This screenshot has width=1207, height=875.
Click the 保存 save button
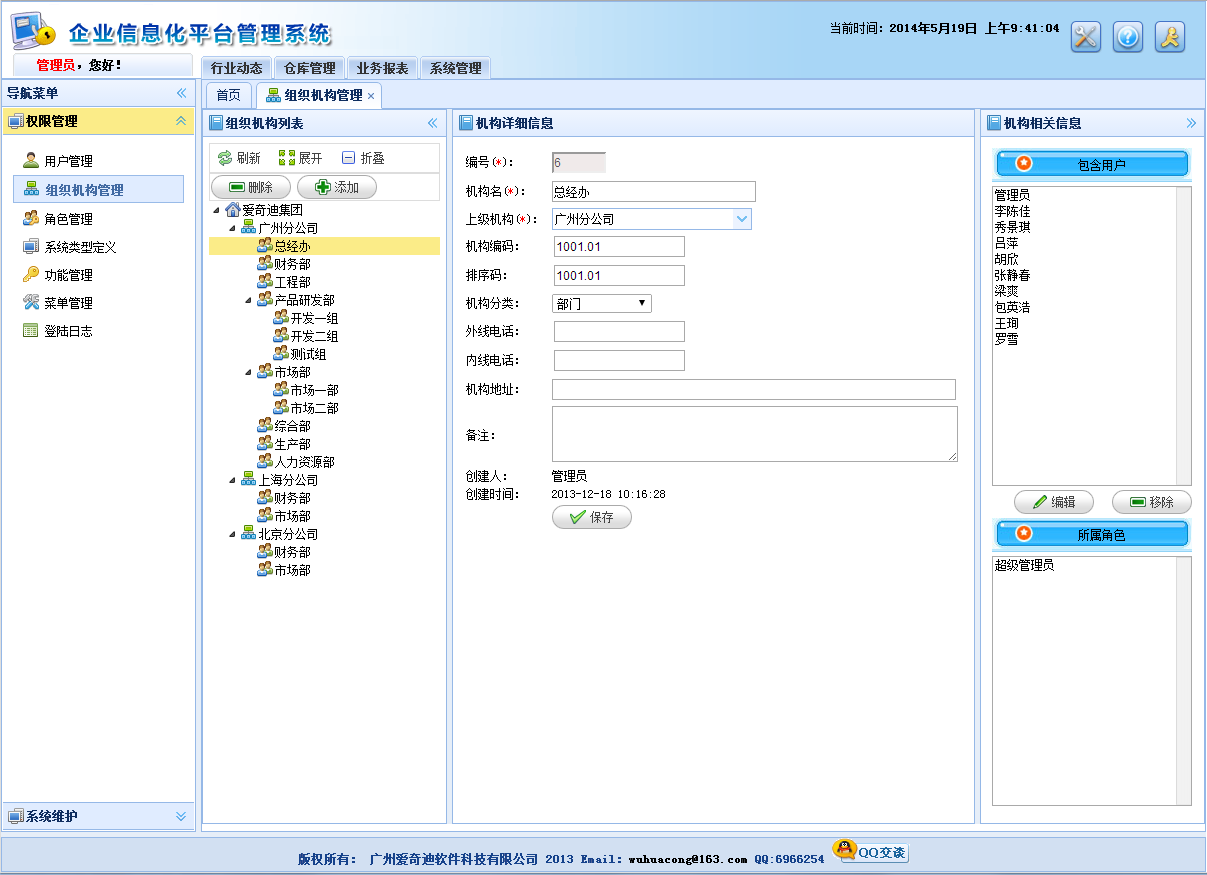(592, 517)
